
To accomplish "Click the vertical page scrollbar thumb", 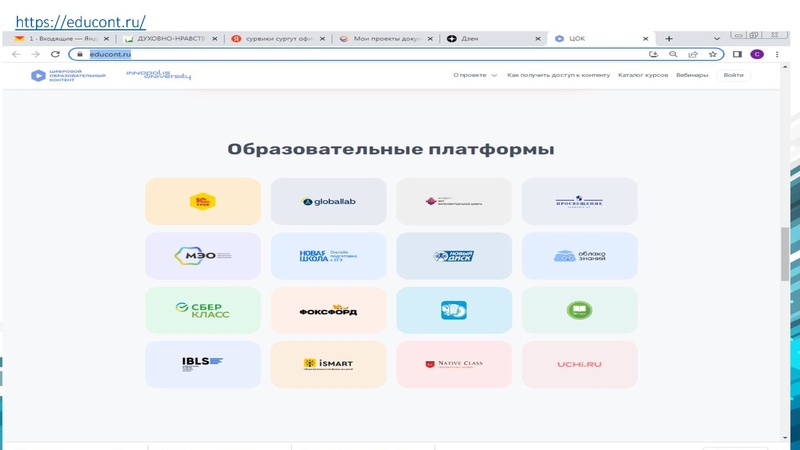I will coord(785,254).
